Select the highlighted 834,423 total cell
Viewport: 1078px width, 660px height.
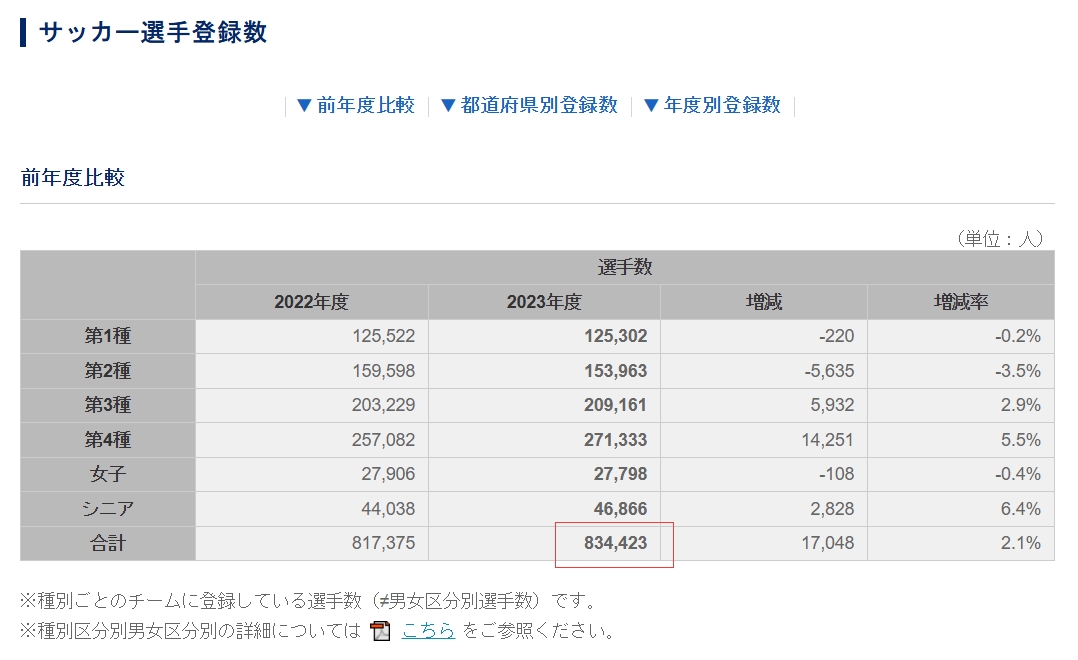pyautogui.click(x=615, y=543)
